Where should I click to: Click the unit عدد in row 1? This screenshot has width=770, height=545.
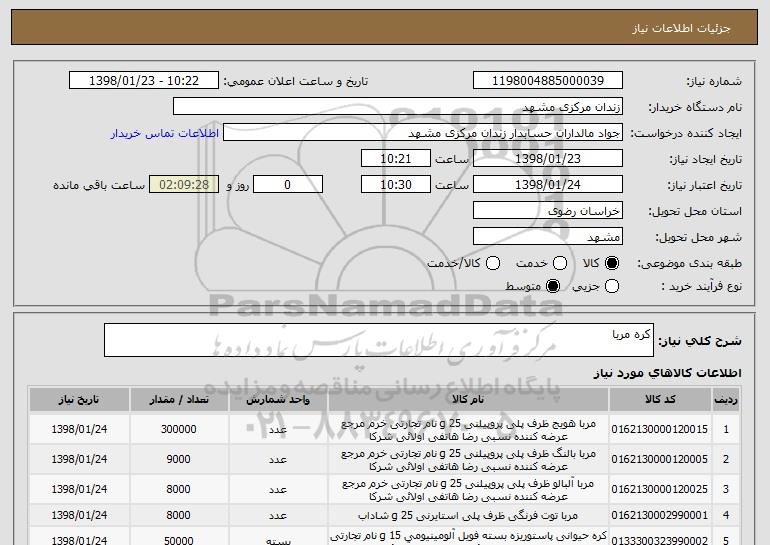tap(278, 430)
